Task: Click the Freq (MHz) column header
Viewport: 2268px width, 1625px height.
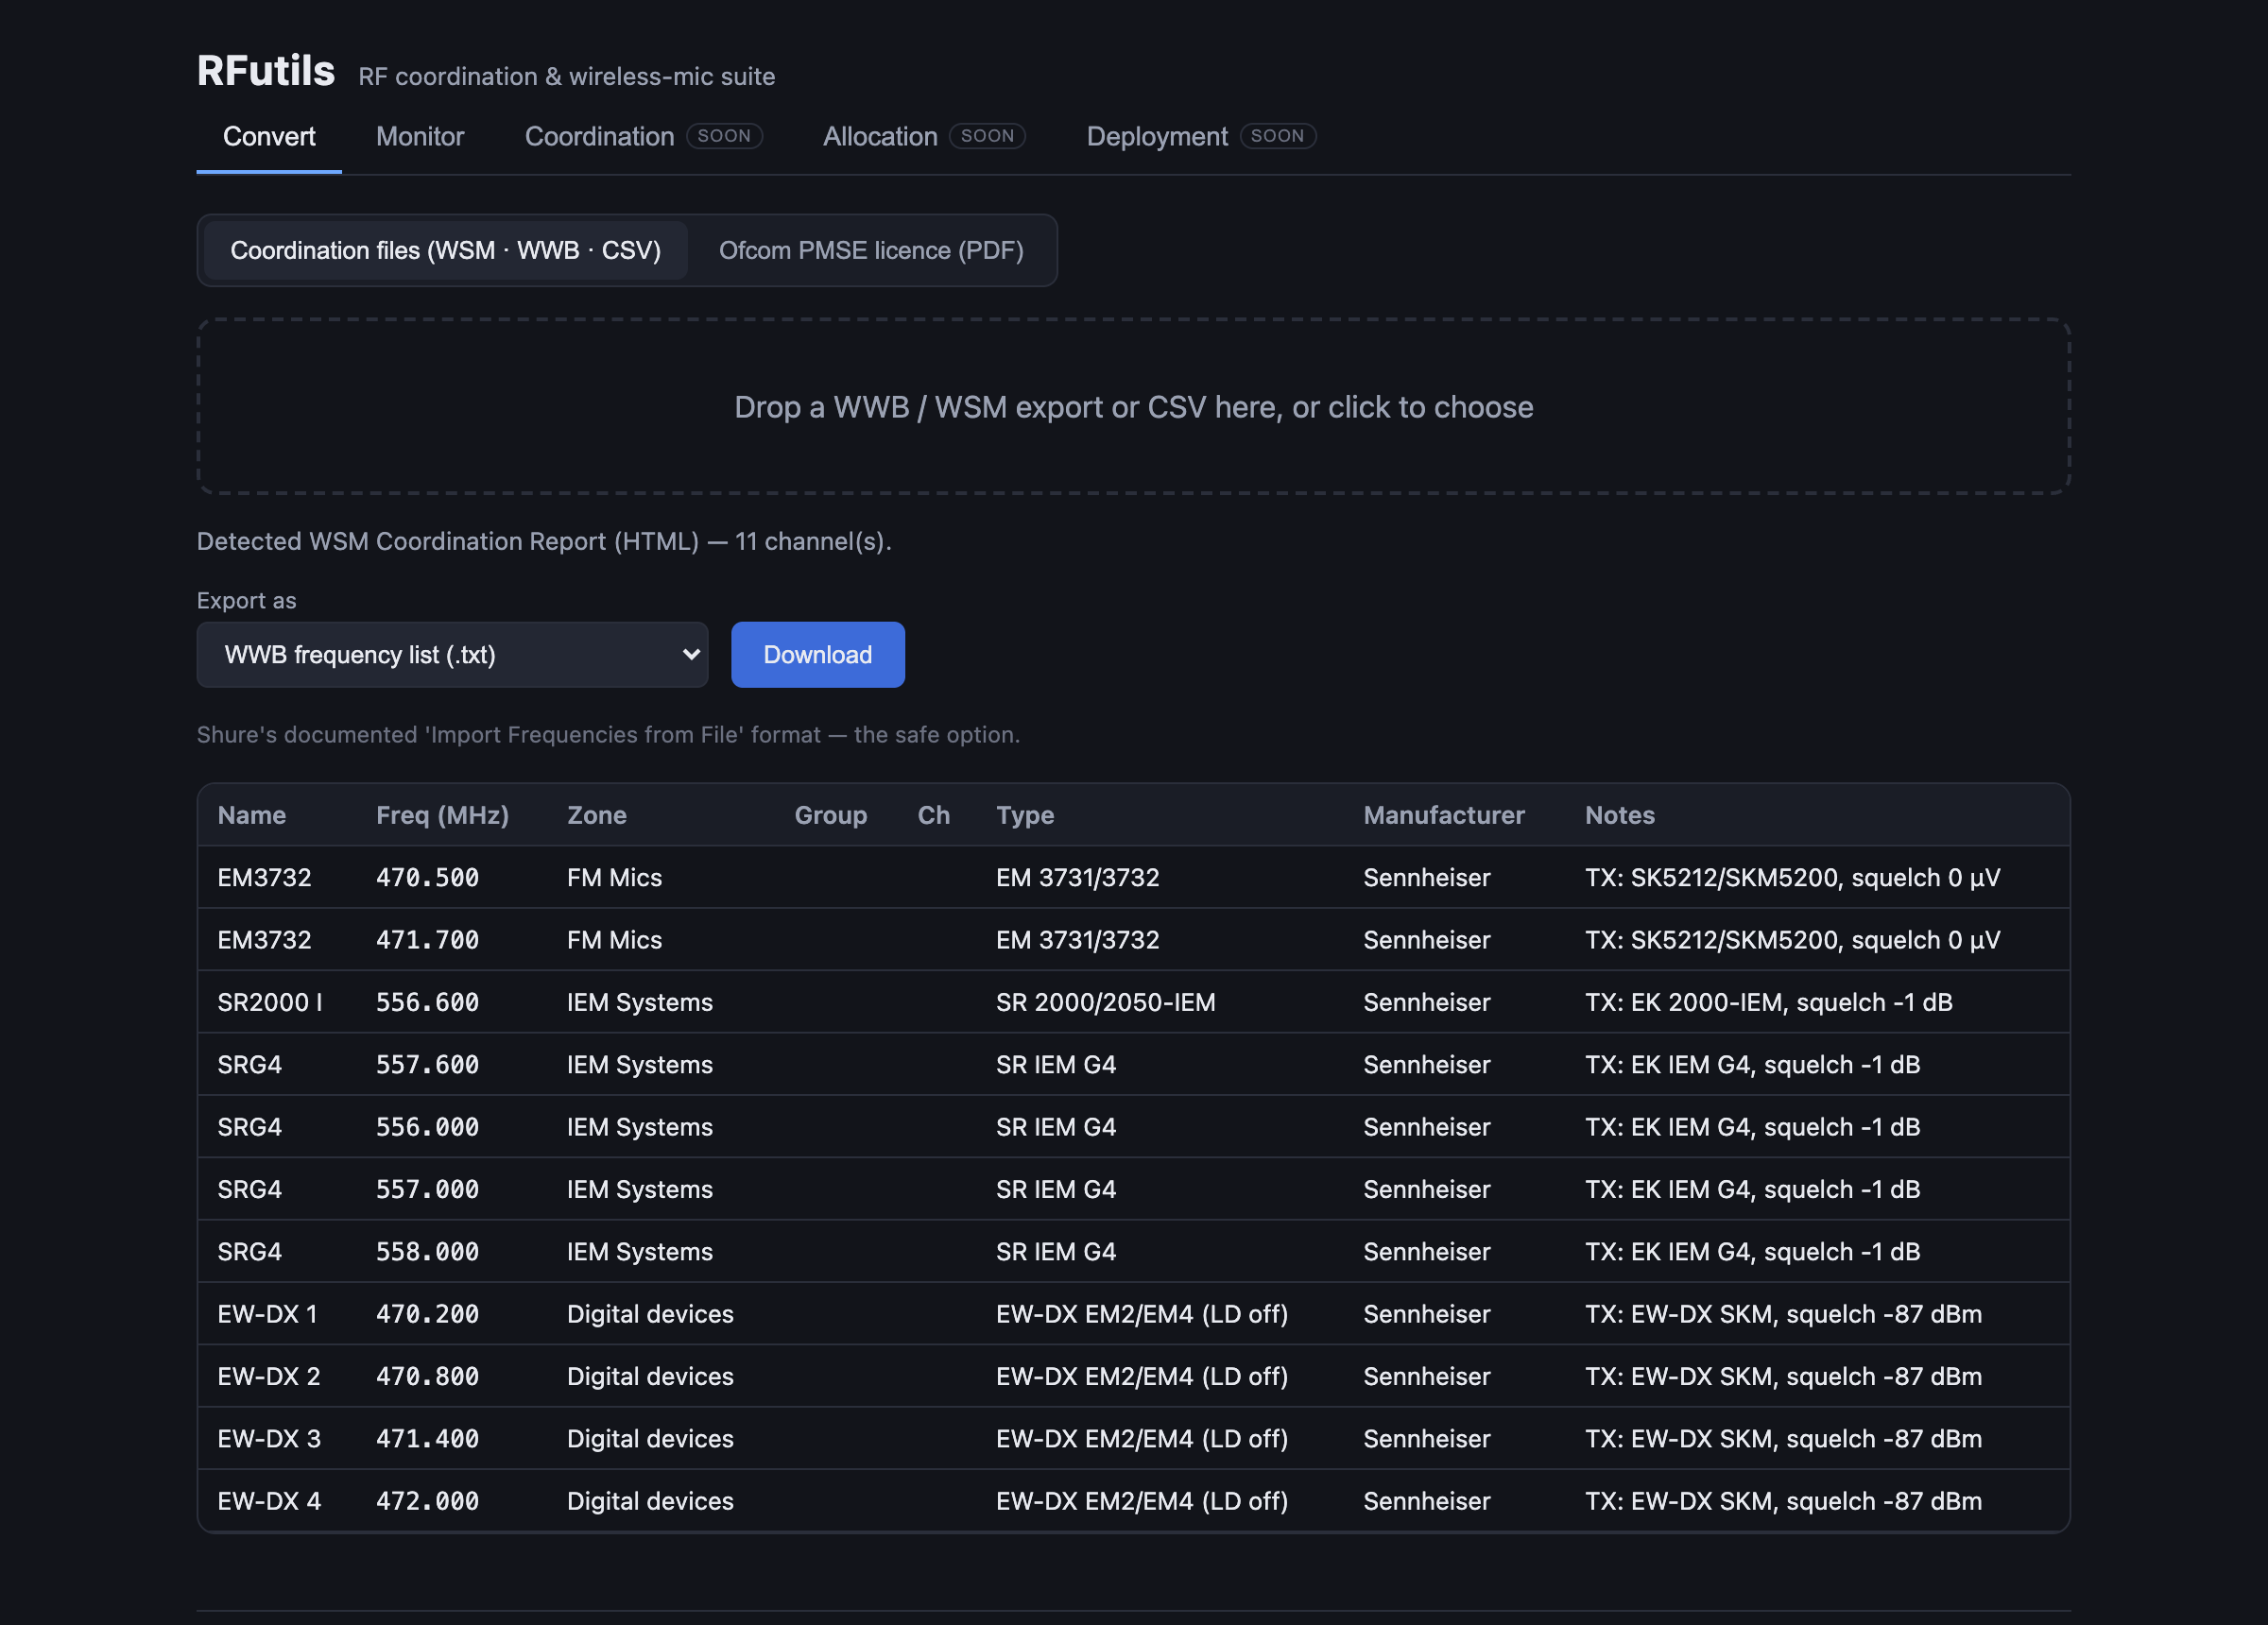Action: tap(442, 815)
